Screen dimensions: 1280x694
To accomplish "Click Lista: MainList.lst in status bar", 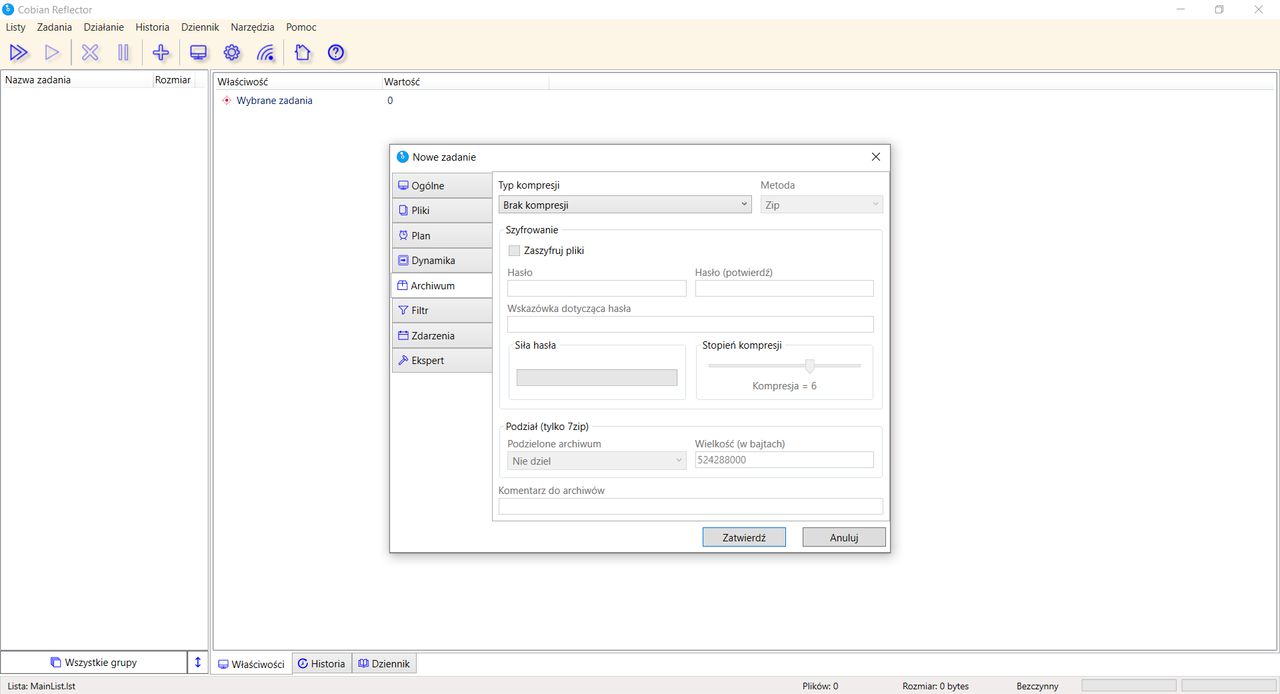I will coord(40,686).
